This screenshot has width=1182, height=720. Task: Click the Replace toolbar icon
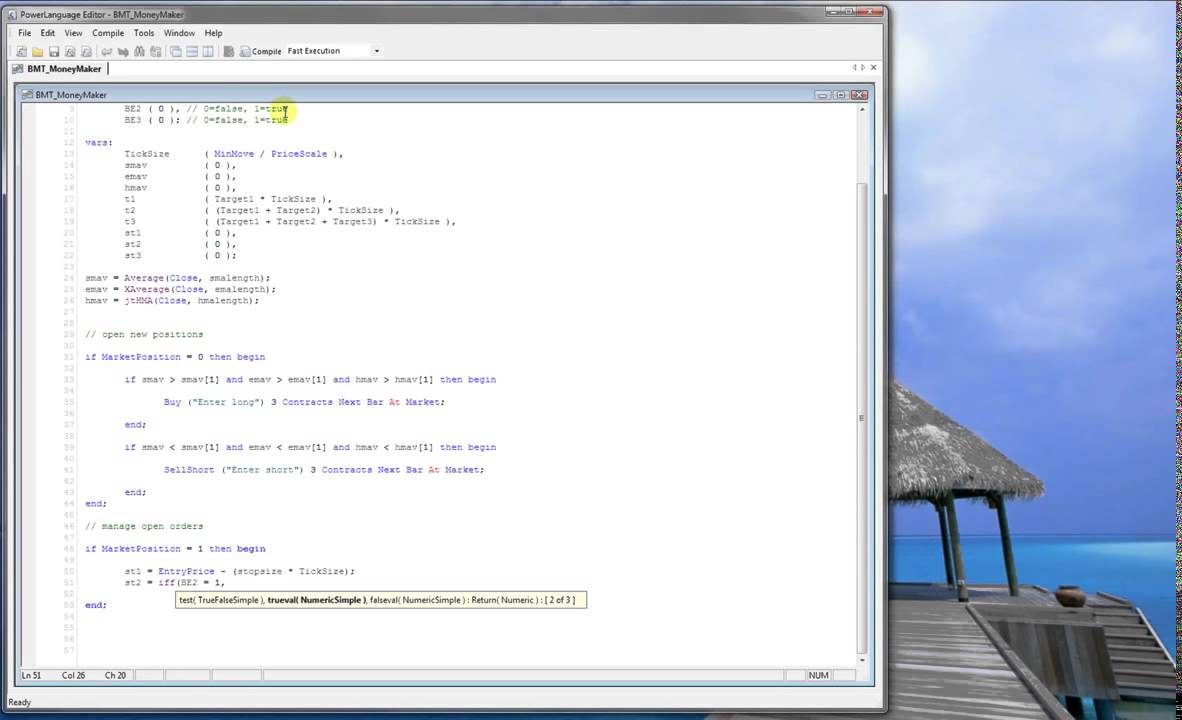(155, 51)
